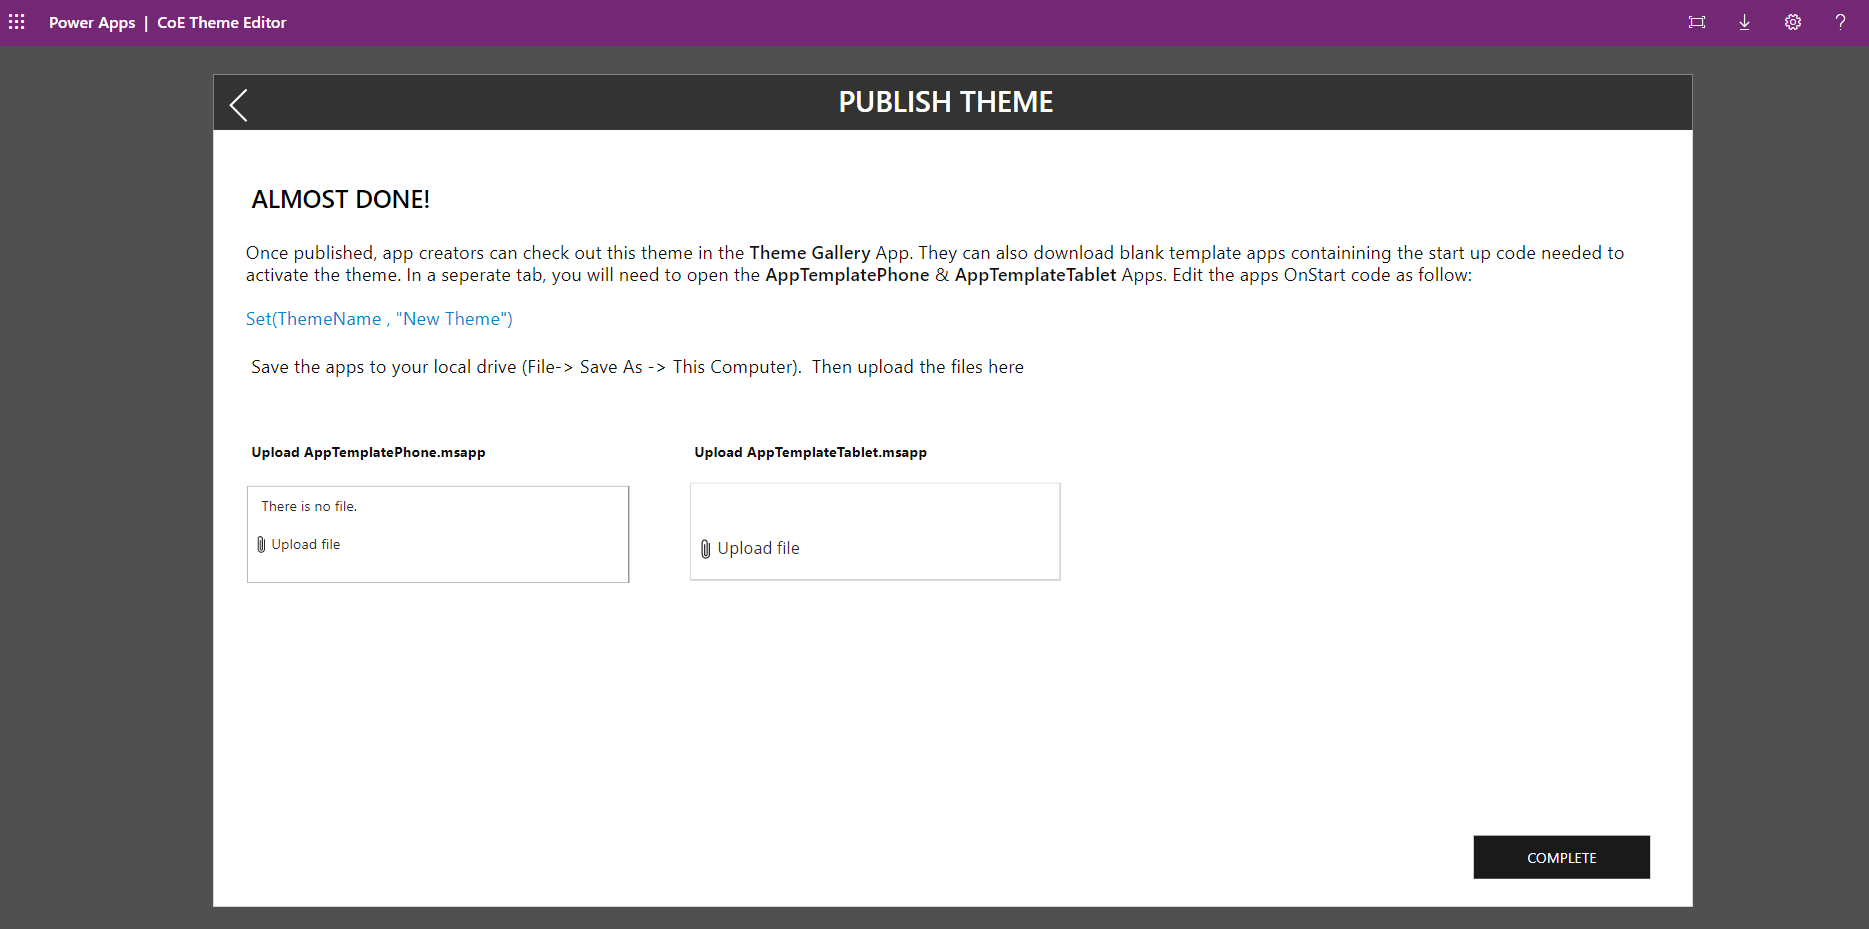The width and height of the screenshot is (1869, 929).
Task: Open the settings gear
Action: [1792, 22]
